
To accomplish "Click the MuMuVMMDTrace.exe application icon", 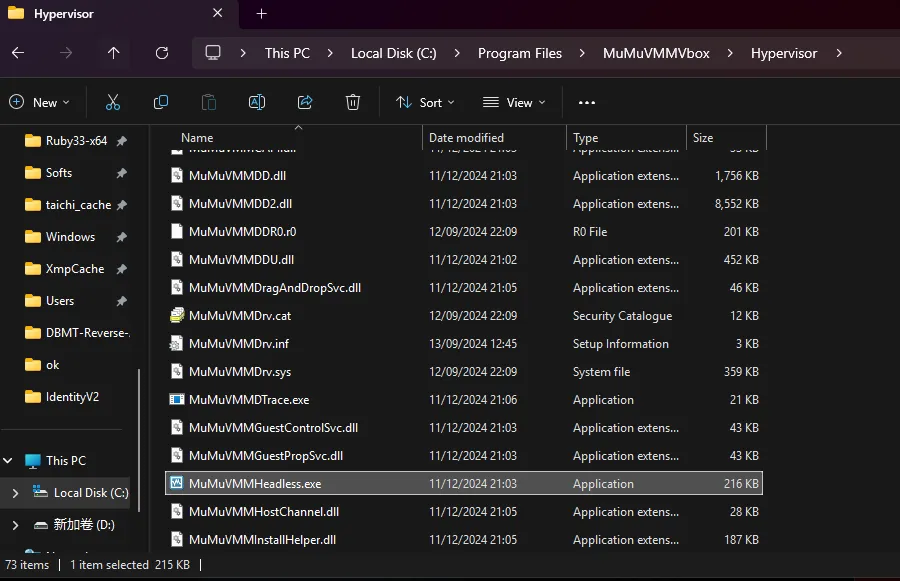I will pyautogui.click(x=177, y=399).
